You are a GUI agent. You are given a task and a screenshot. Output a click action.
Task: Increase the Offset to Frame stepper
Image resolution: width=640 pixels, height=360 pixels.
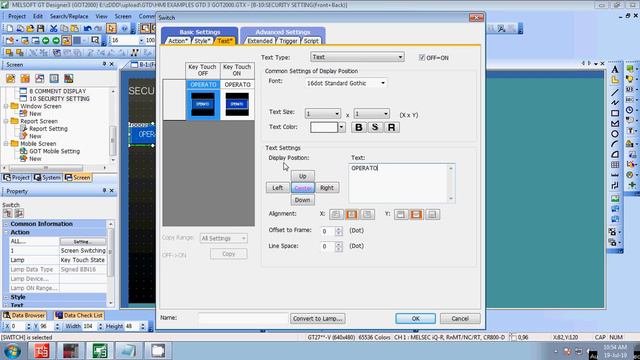[339, 229]
